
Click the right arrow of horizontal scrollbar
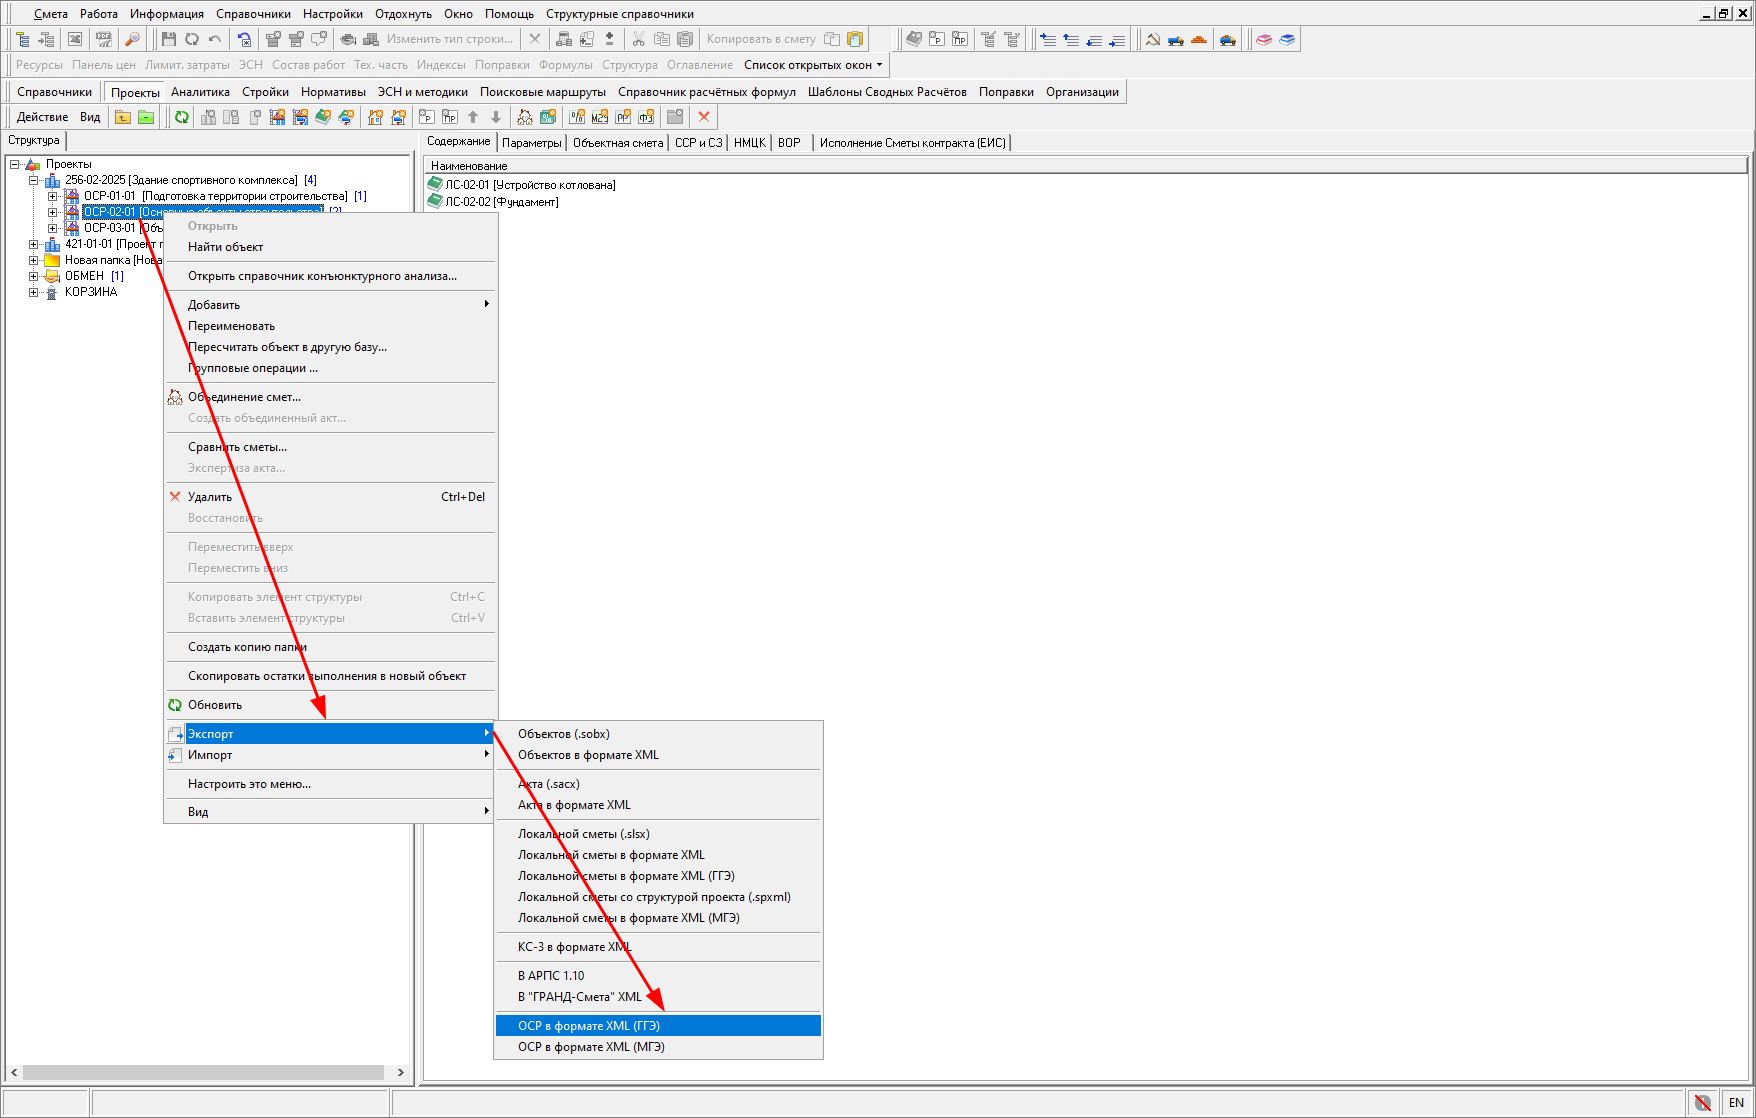401,1072
